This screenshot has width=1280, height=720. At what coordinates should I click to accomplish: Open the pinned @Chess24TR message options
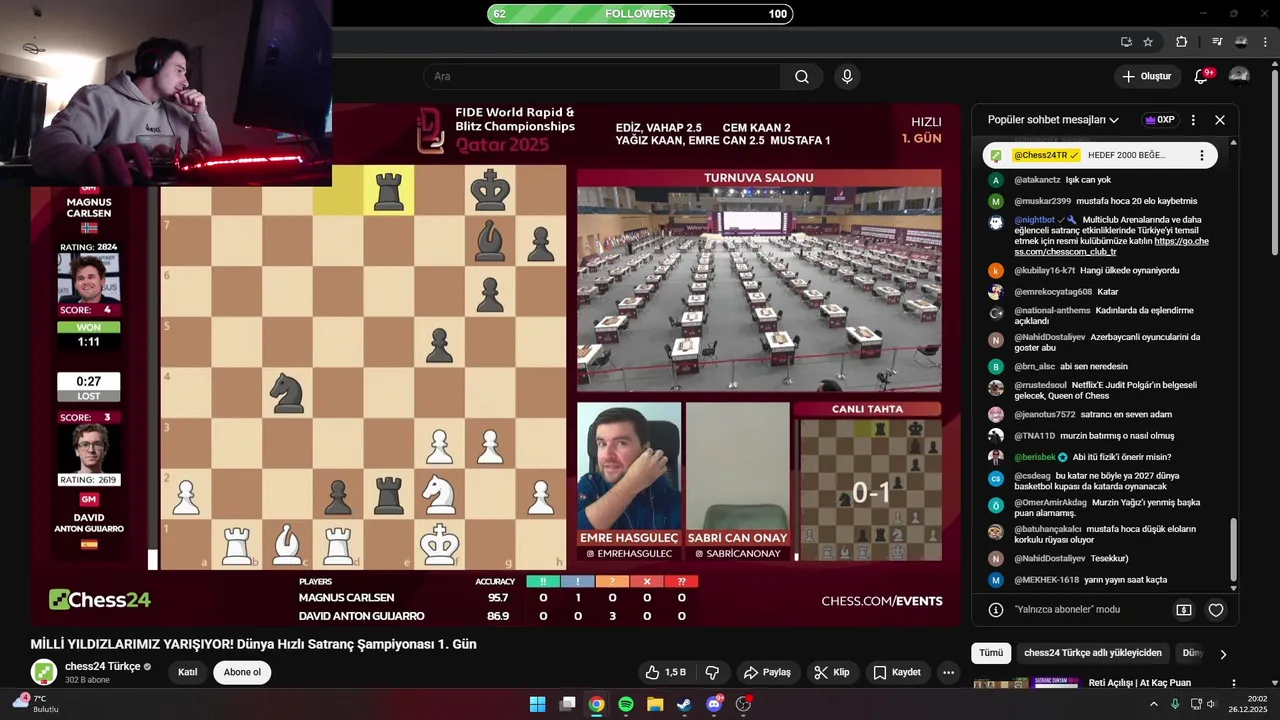[1202, 155]
